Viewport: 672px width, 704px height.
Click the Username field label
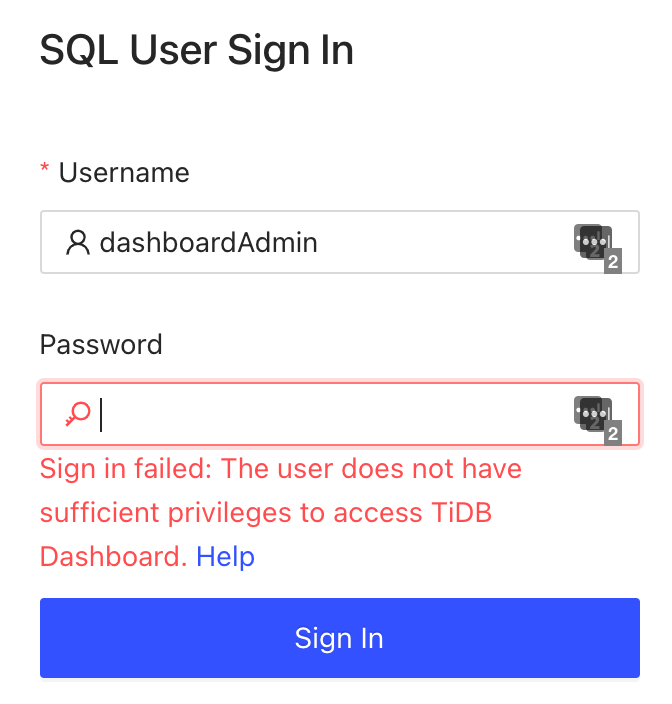tap(124, 173)
